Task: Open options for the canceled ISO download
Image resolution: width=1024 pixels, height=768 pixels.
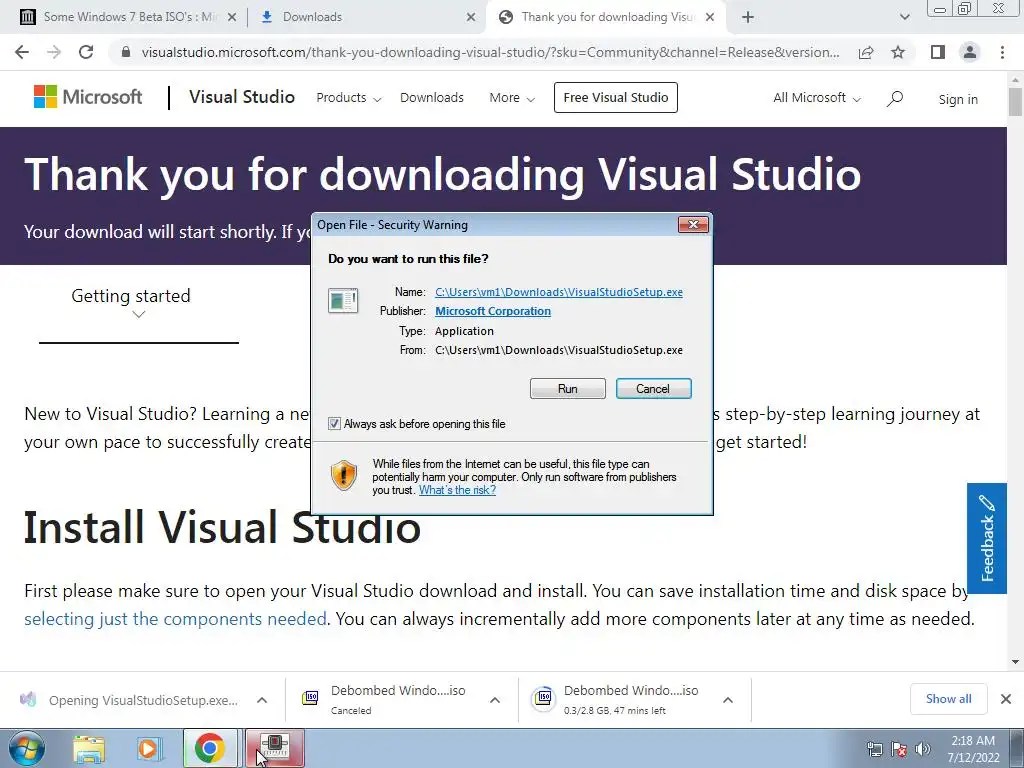Action: (495, 700)
